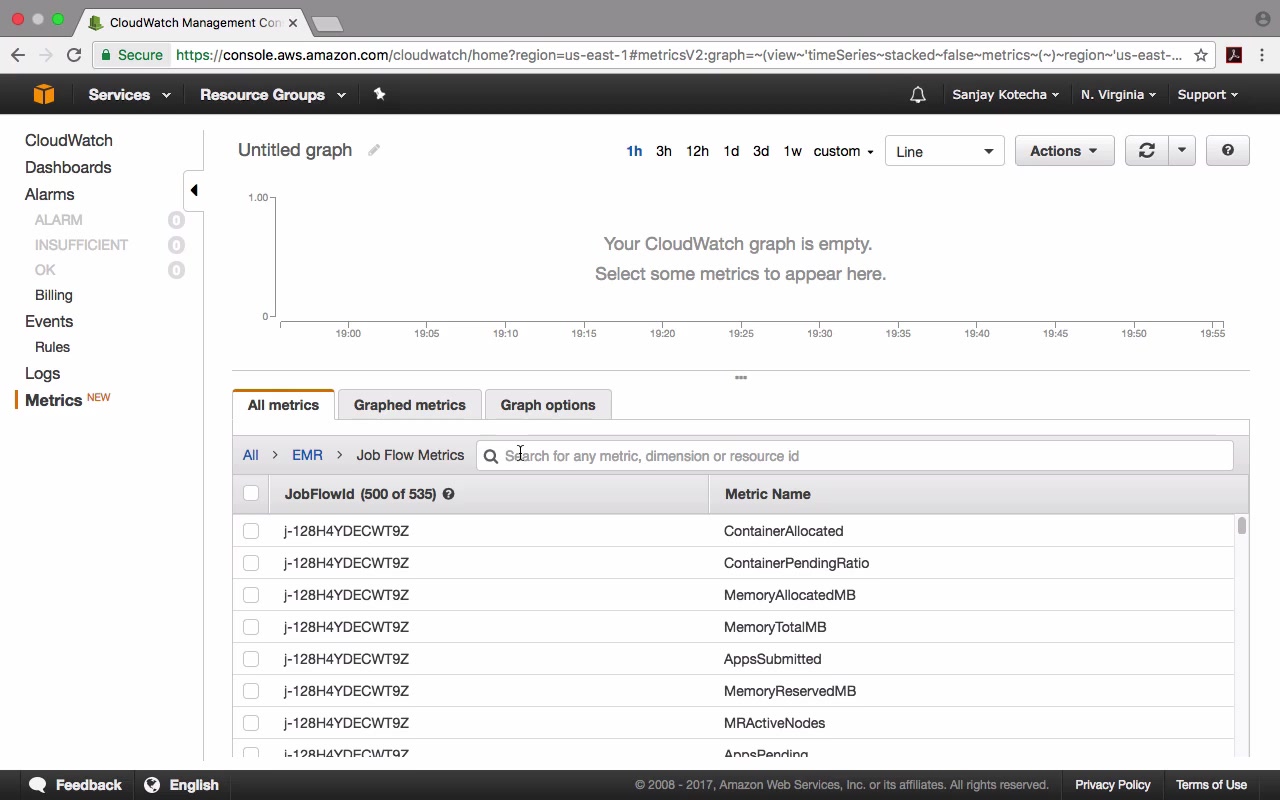Viewport: 1280px width, 800px height.
Task: Open the Chrome menu dots
Action: pos(1263,55)
